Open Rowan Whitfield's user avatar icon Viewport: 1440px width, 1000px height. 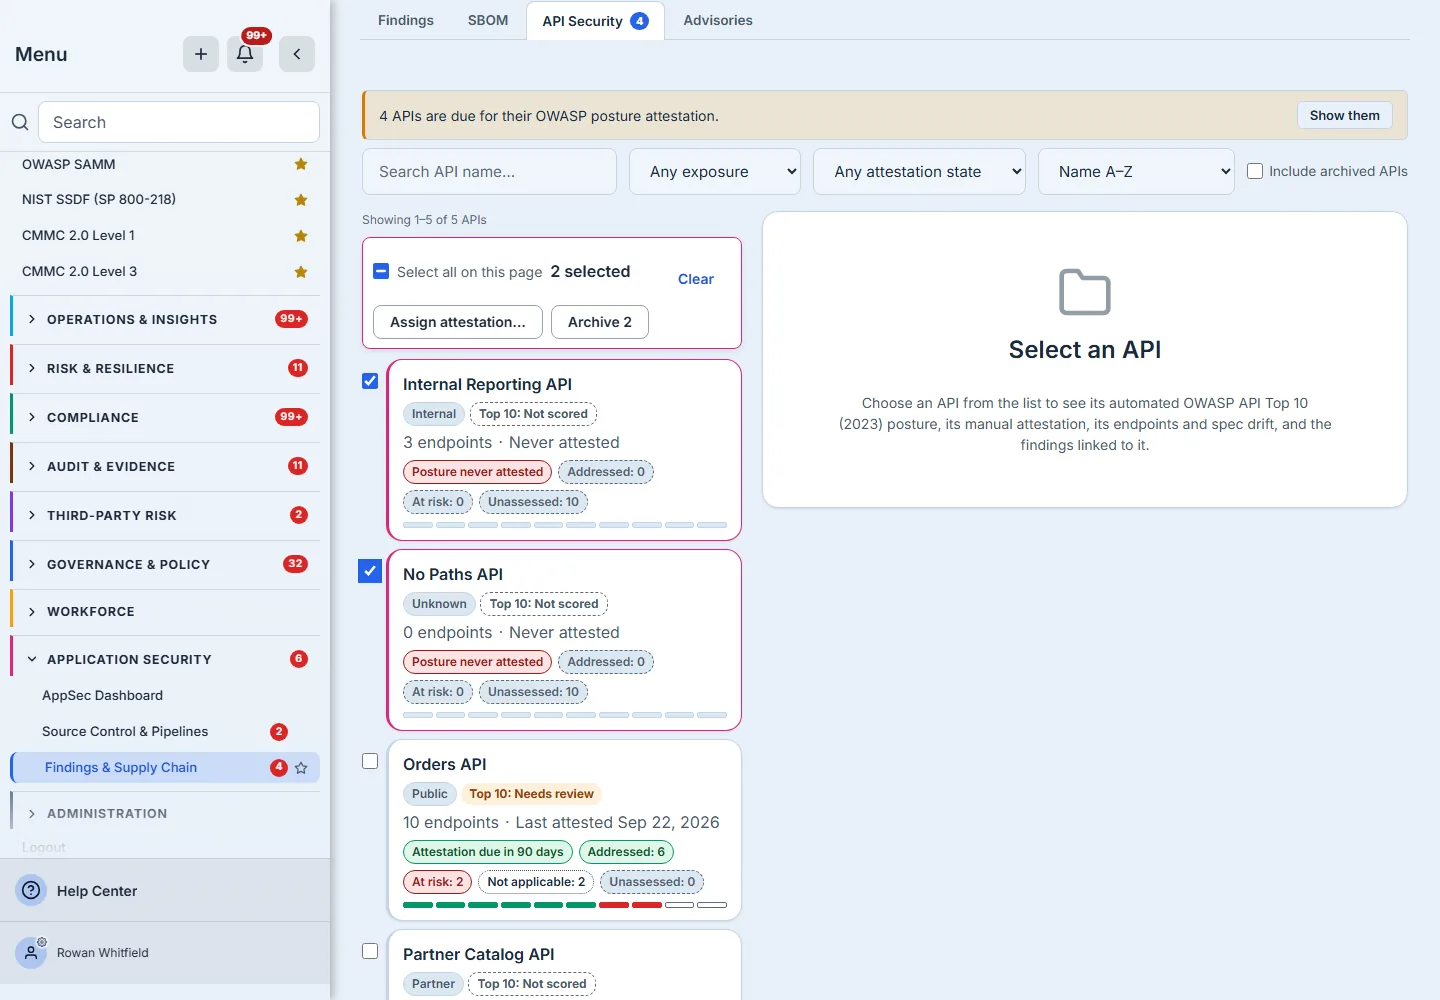(x=31, y=953)
